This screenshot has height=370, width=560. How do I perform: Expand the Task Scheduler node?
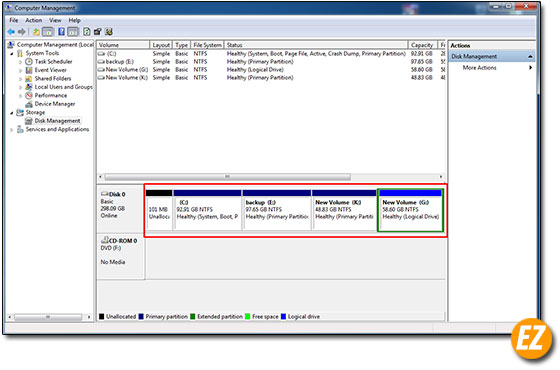click(x=20, y=62)
